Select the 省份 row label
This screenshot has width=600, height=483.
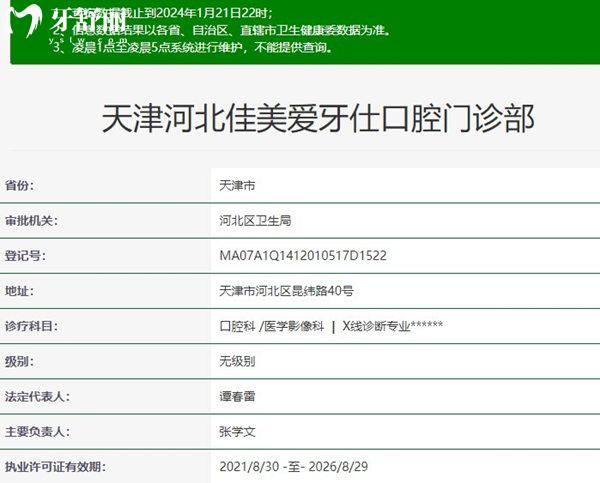[20, 186]
